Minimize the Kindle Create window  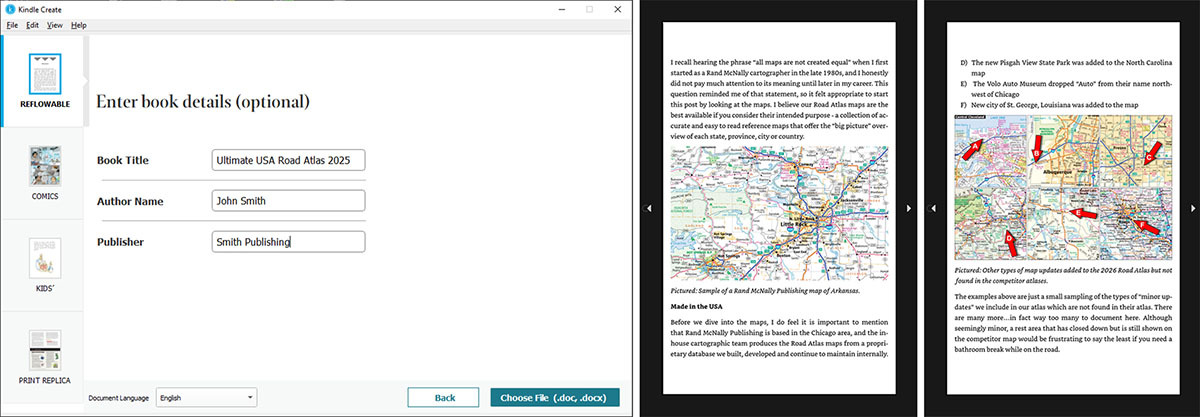point(560,9)
